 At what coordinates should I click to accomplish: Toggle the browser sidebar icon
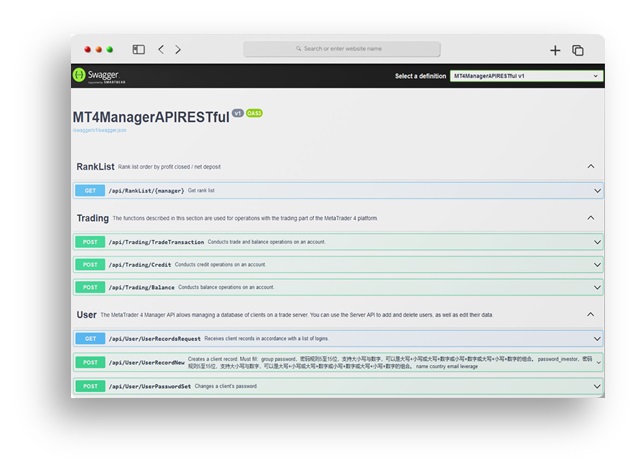(139, 49)
